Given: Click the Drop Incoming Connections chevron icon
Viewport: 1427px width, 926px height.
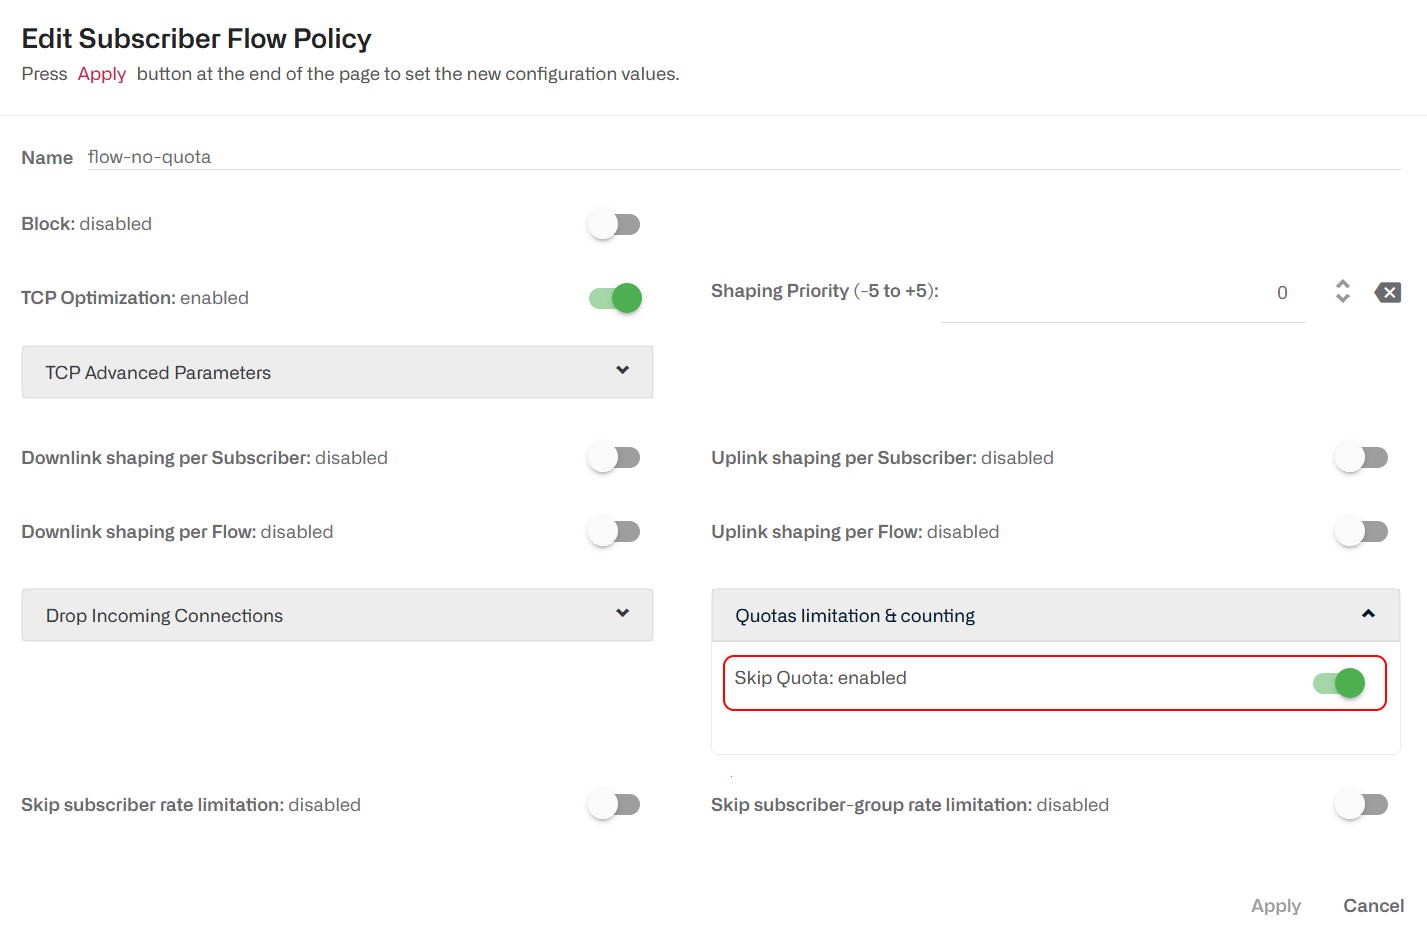Looking at the screenshot, I should (x=622, y=613).
